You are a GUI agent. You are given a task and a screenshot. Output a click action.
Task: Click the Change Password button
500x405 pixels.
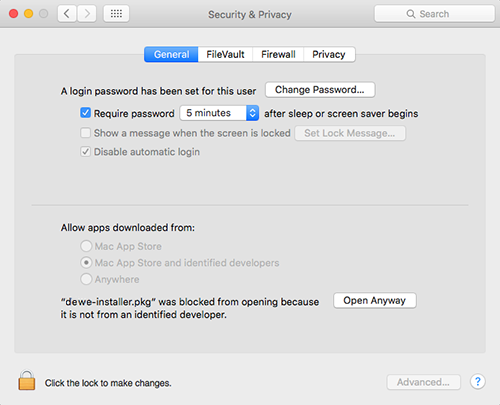pos(320,90)
